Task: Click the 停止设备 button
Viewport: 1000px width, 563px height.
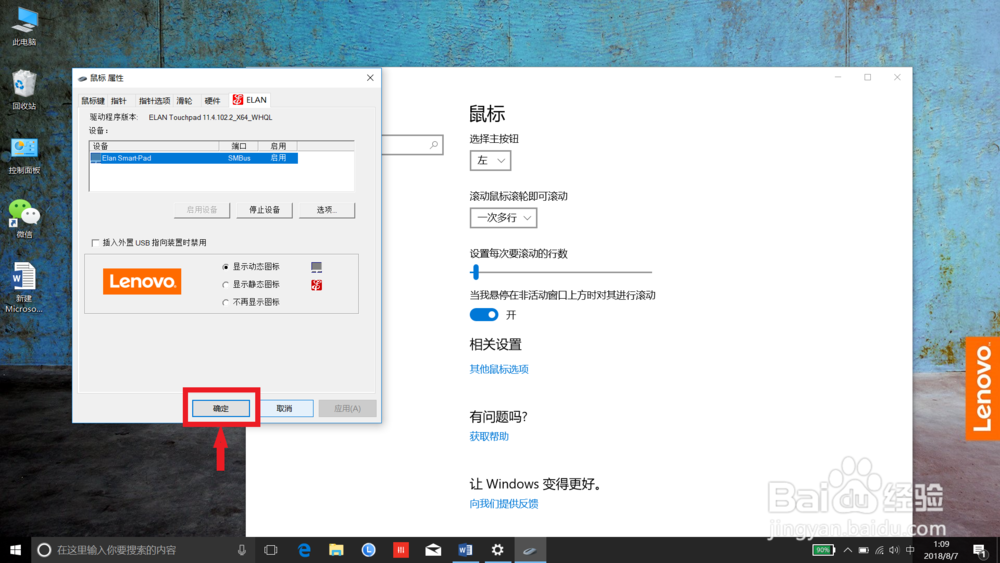Action: (x=265, y=210)
